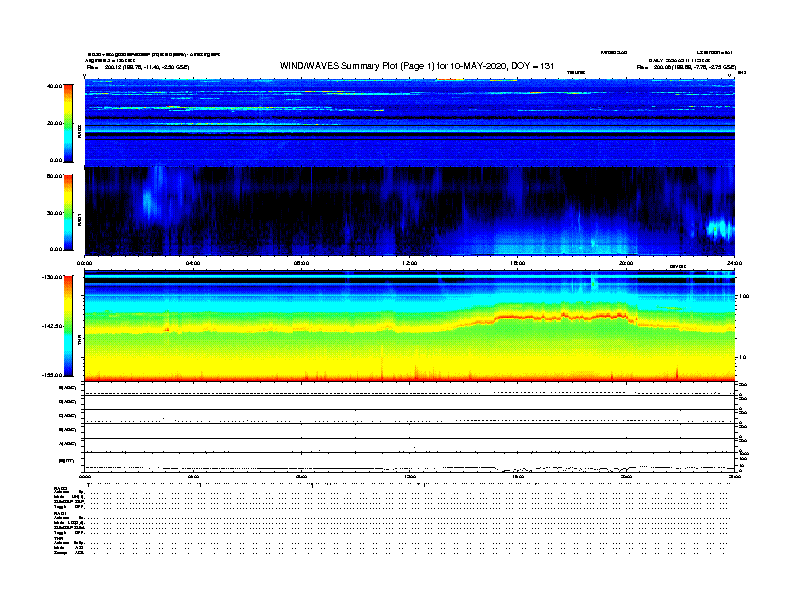Click the 12:00 label on the bottom time axis
792x612 pixels.
click(409, 476)
